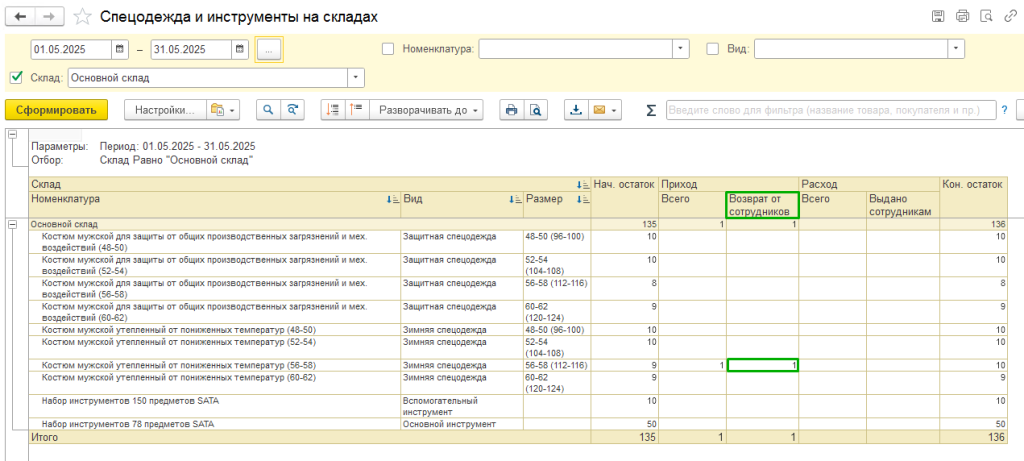Click the sum sigma icon

[651, 110]
